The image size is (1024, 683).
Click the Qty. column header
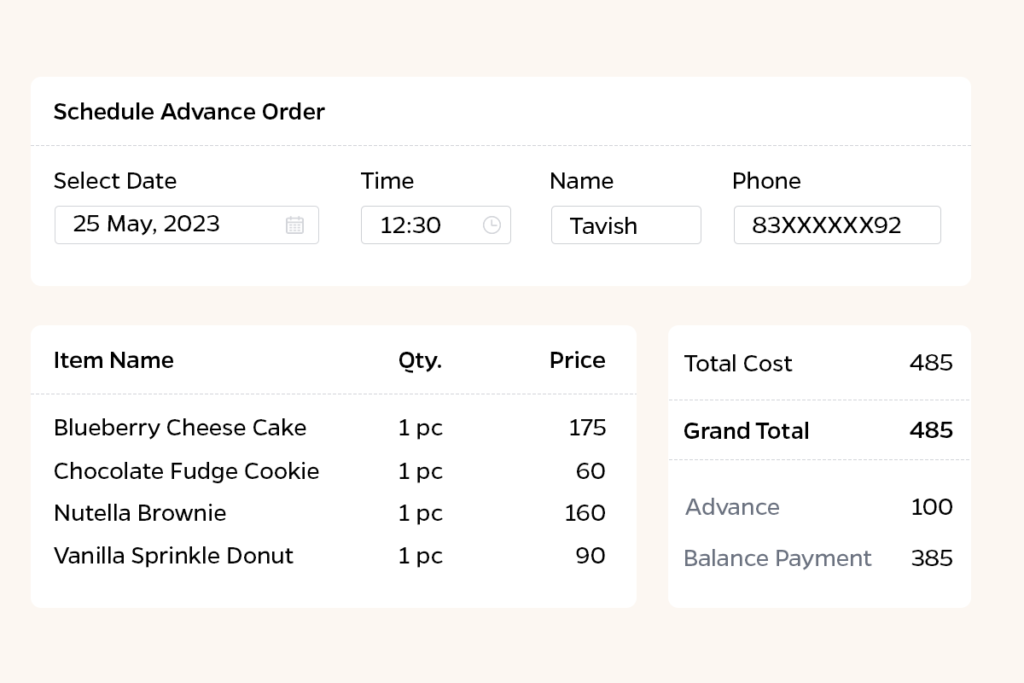[419, 361]
